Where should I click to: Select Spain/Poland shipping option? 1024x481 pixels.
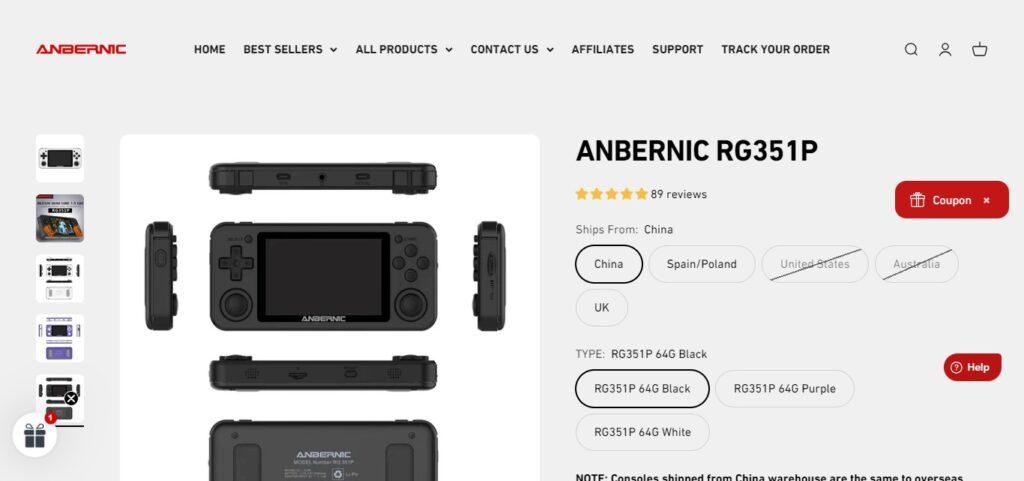pos(701,264)
